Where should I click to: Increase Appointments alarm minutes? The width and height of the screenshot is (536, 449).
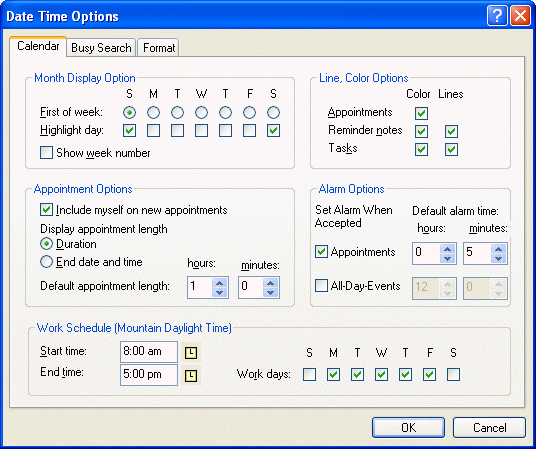(x=498, y=249)
